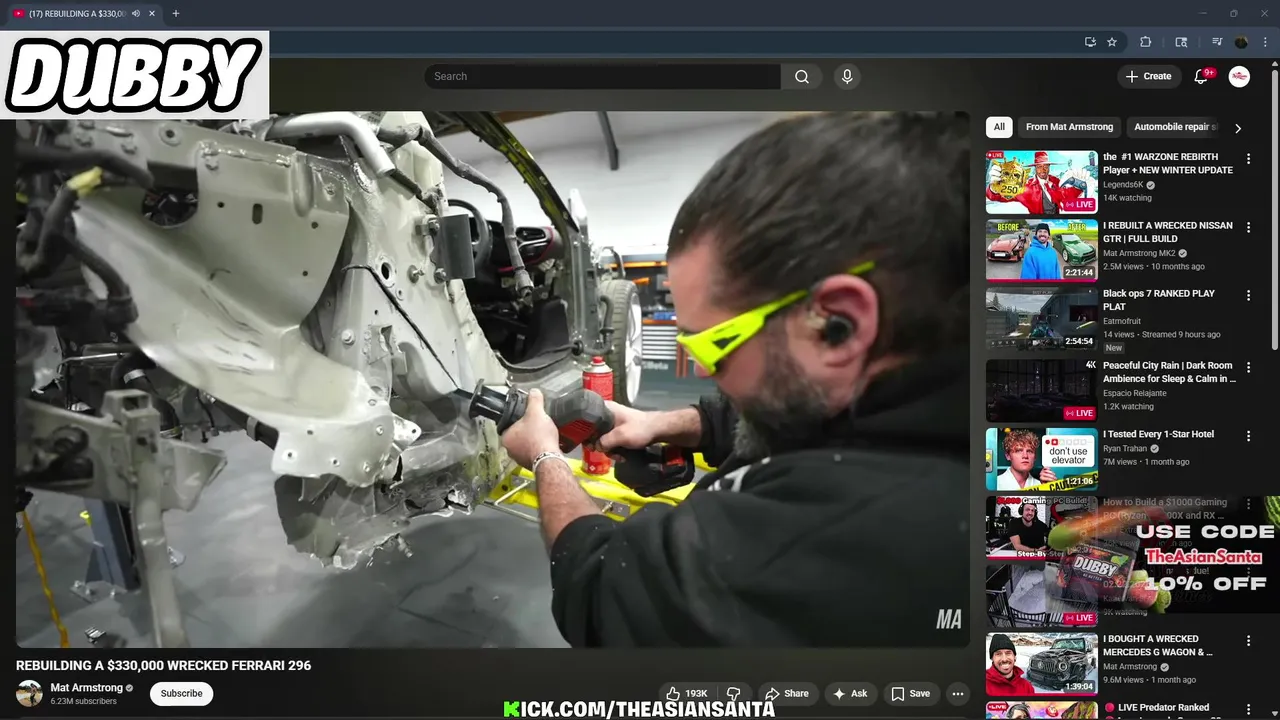This screenshot has width=1280, height=720.
Task: Open Peaceful City Rain live thumbnail
Action: [x=1041, y=390]
